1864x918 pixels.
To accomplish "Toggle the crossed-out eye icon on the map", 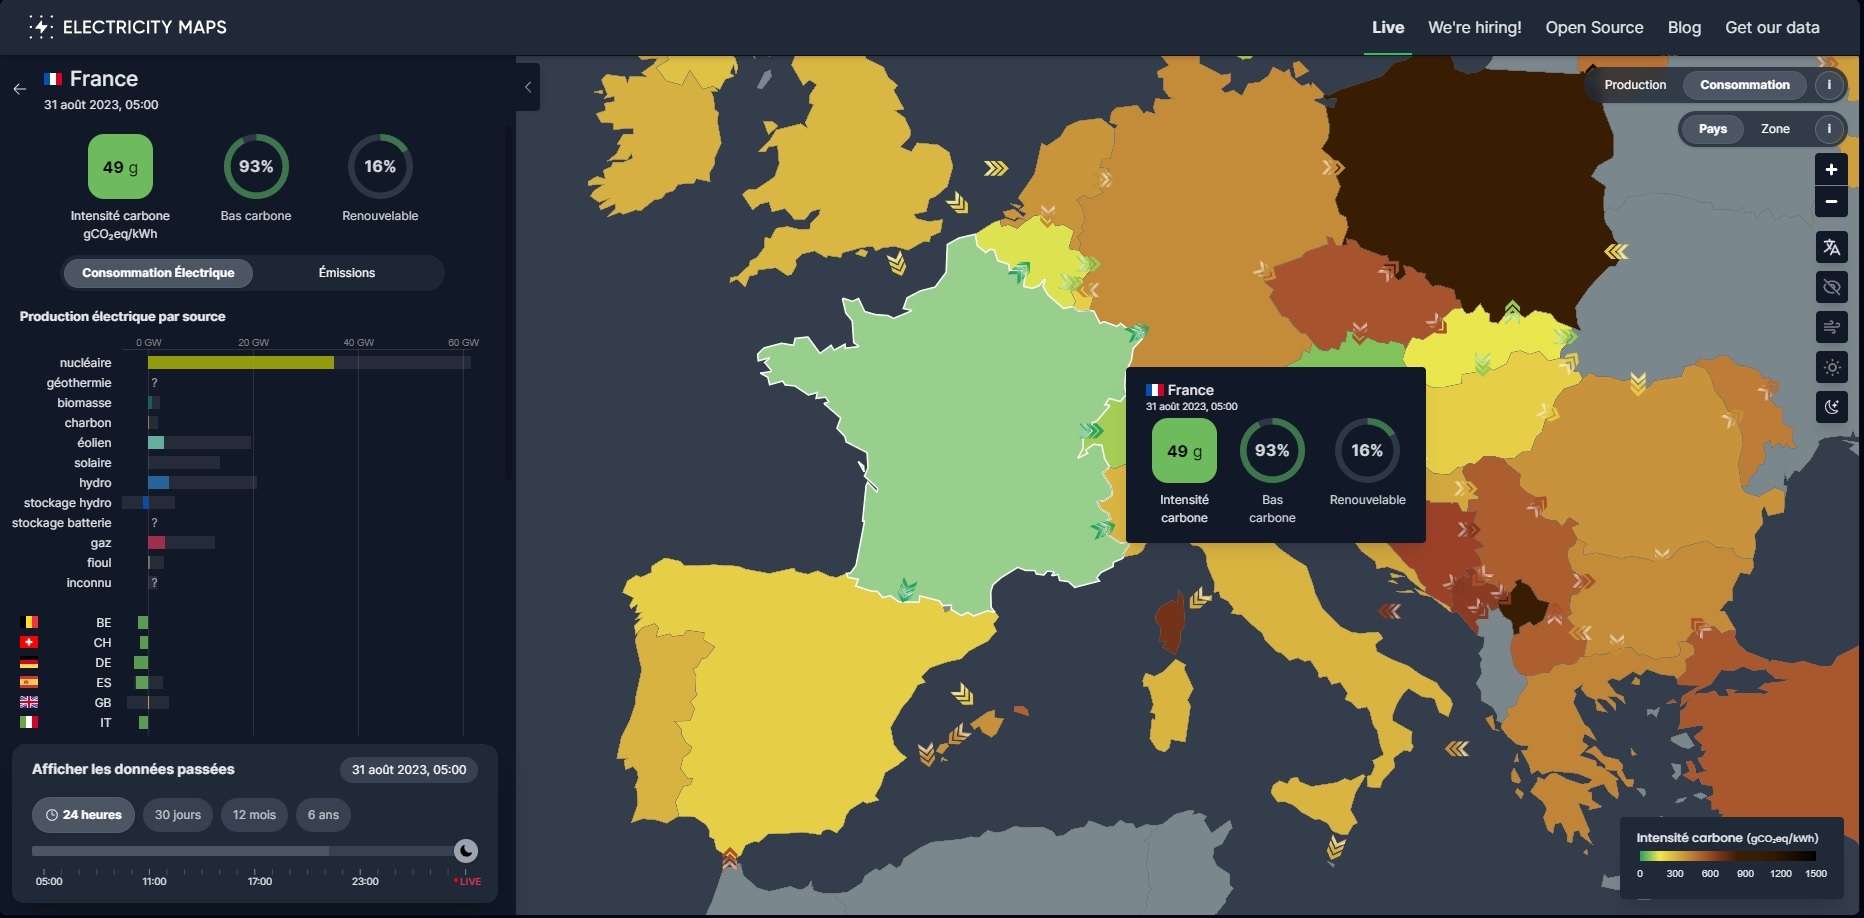I will point(1831,288).
